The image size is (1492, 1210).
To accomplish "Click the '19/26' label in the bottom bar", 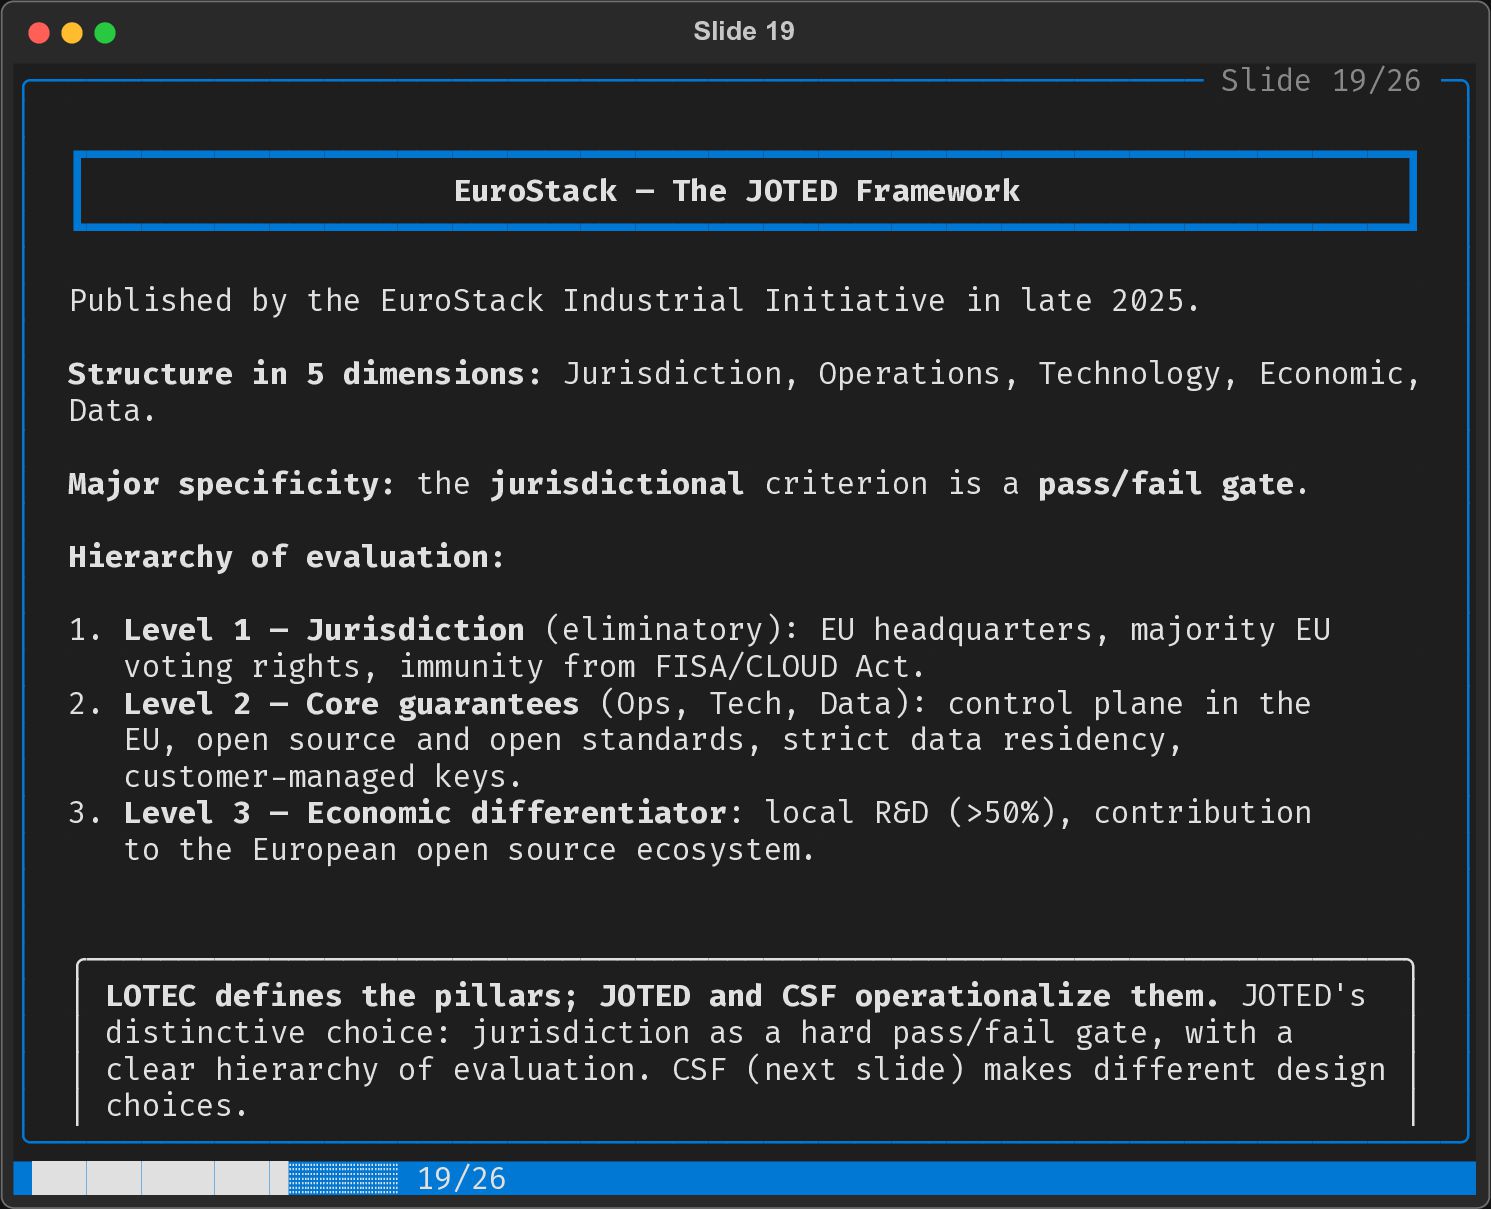I will 461,1179.
